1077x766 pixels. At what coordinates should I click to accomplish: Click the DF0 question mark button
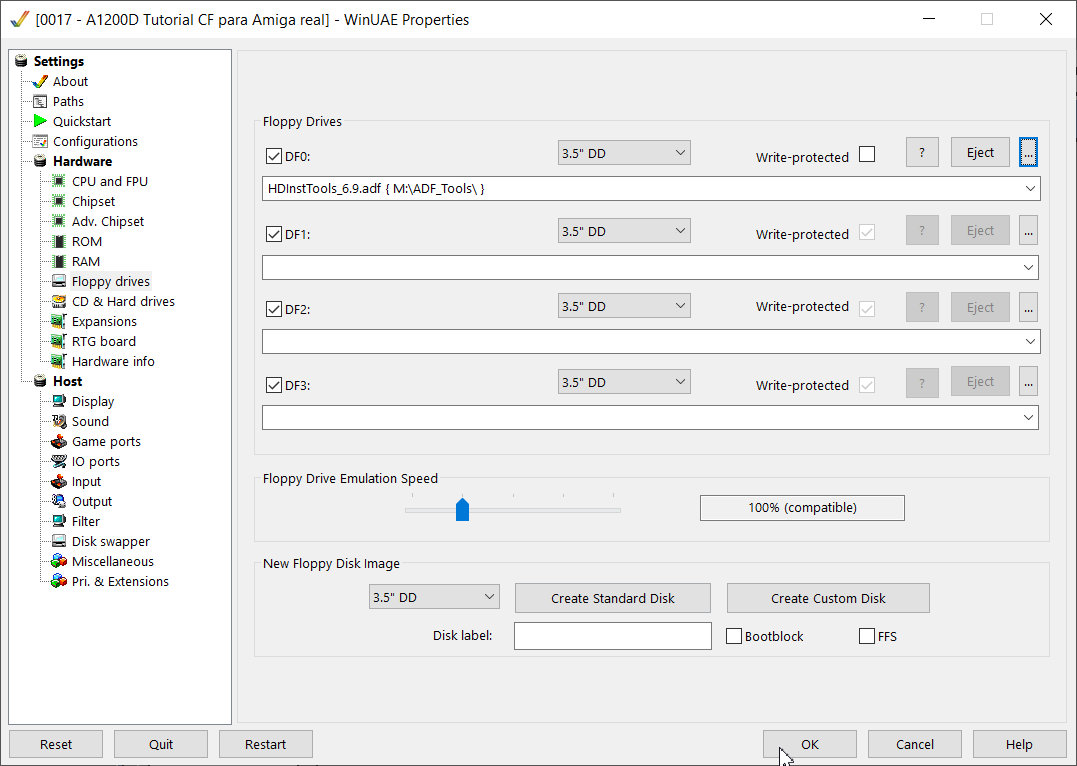[x=922, y=152]
